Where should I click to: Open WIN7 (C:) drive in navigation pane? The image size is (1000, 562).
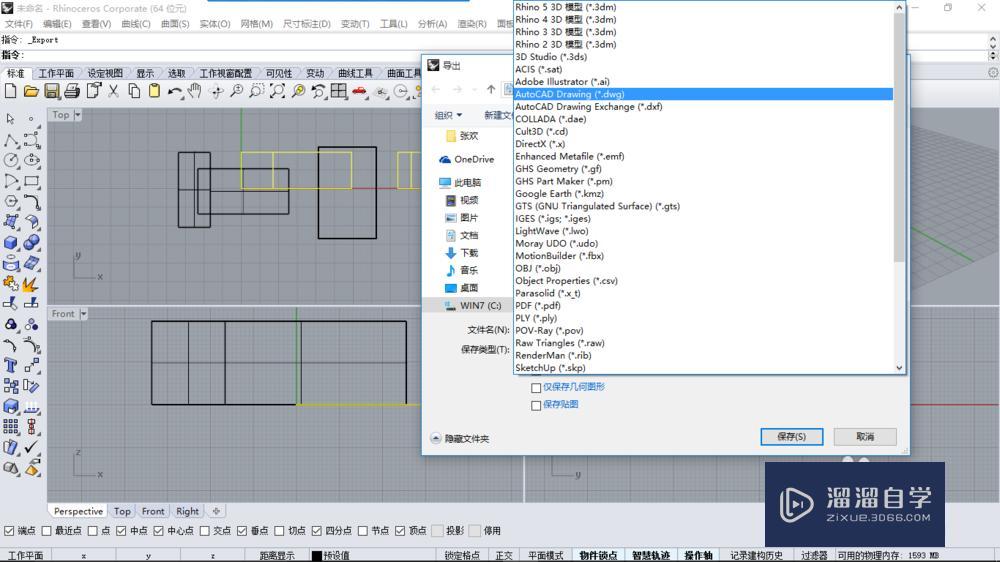click(473, 306)
